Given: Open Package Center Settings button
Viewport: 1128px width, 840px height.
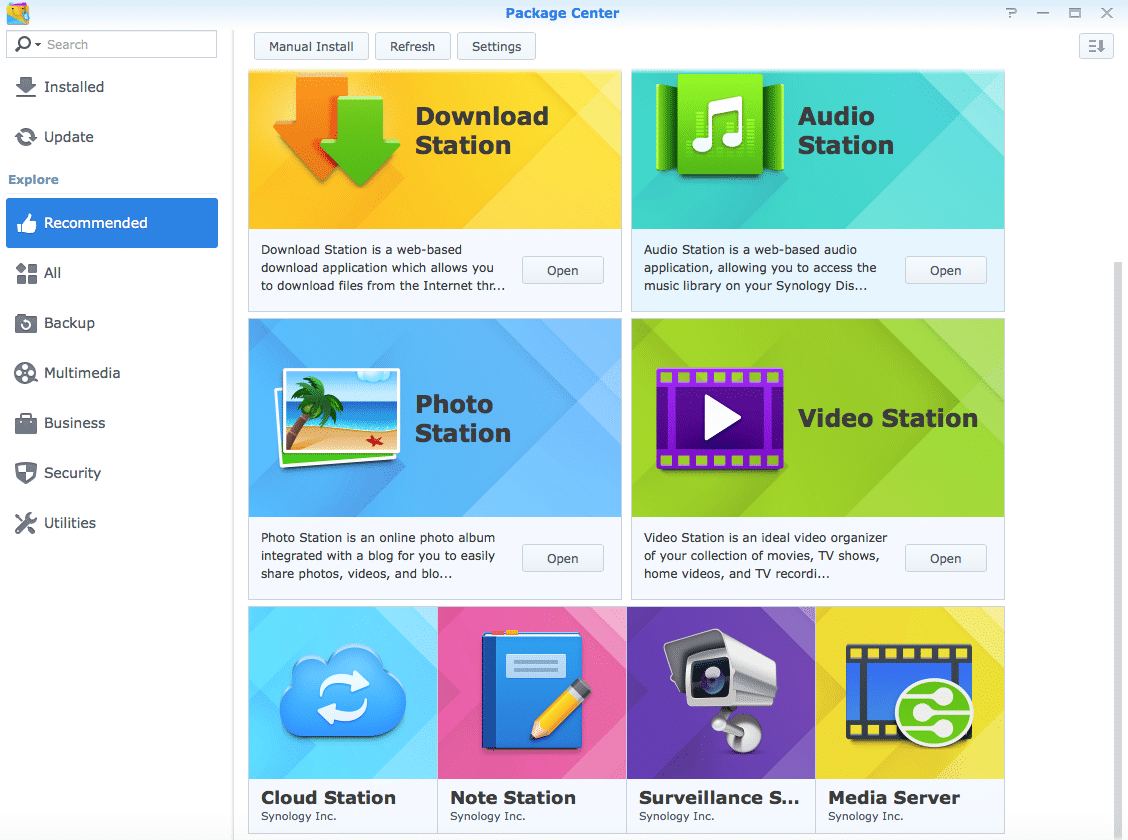Looking at the screenshot, I should [496, 47].
